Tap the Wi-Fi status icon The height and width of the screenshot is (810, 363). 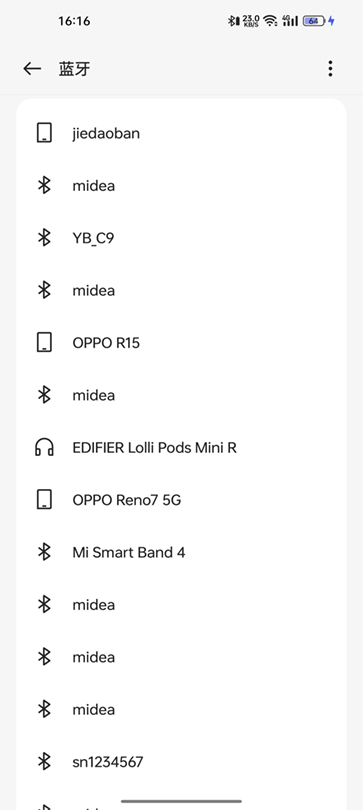(270, 21)
